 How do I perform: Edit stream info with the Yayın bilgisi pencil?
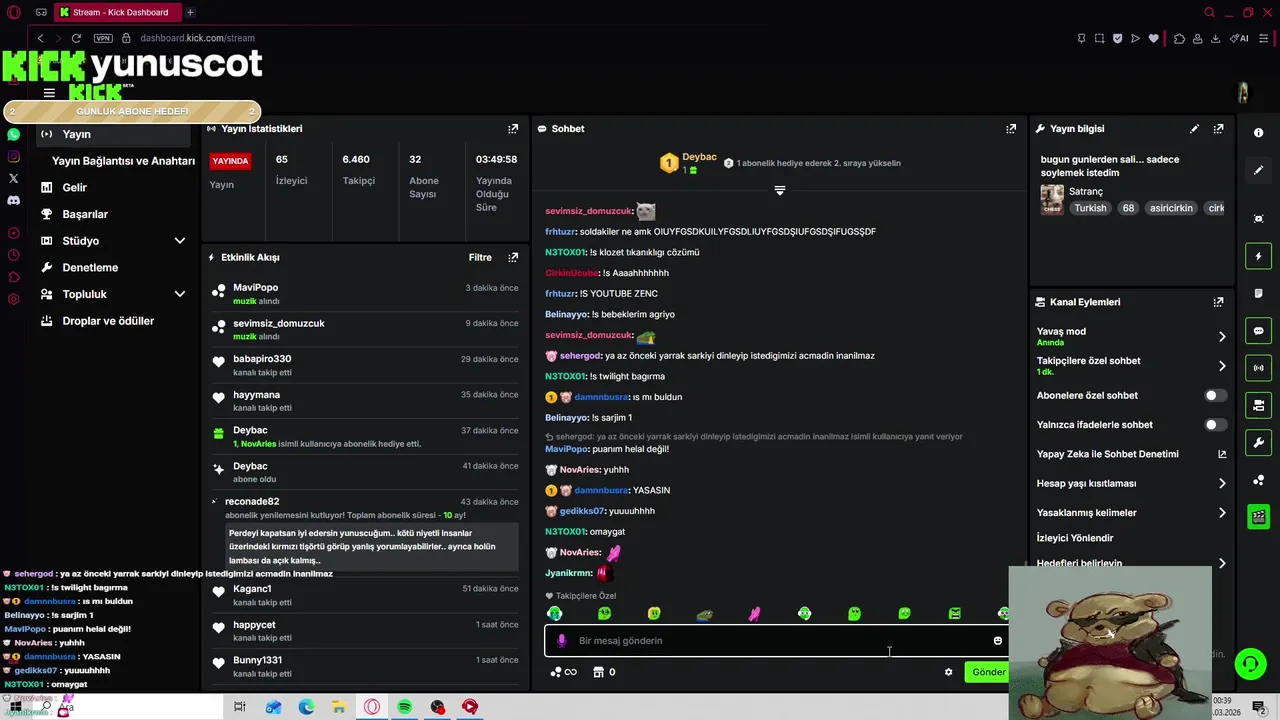[x=1194, y=129]
